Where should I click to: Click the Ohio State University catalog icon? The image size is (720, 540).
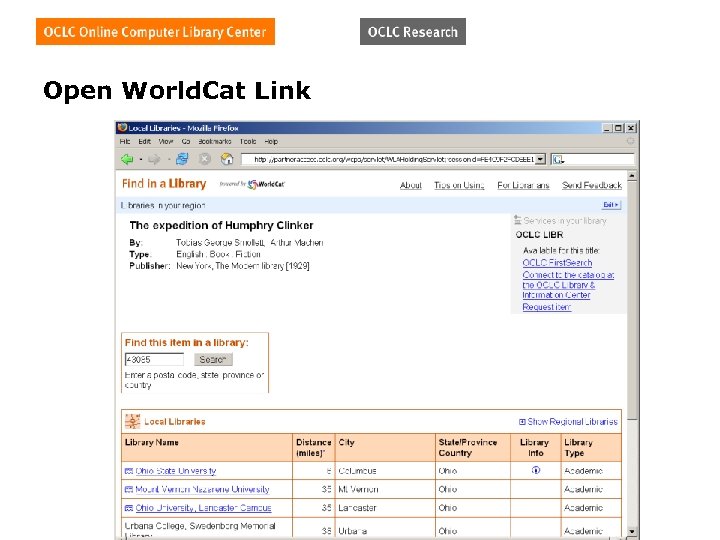[x=129, y=471]
